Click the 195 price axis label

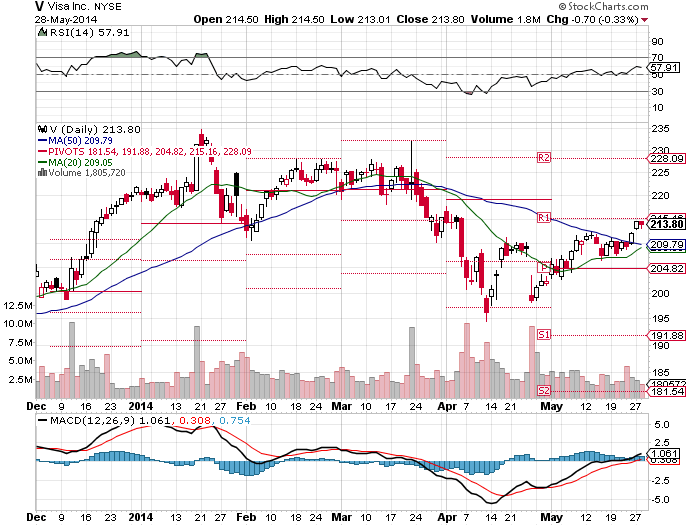coord(661,318)
